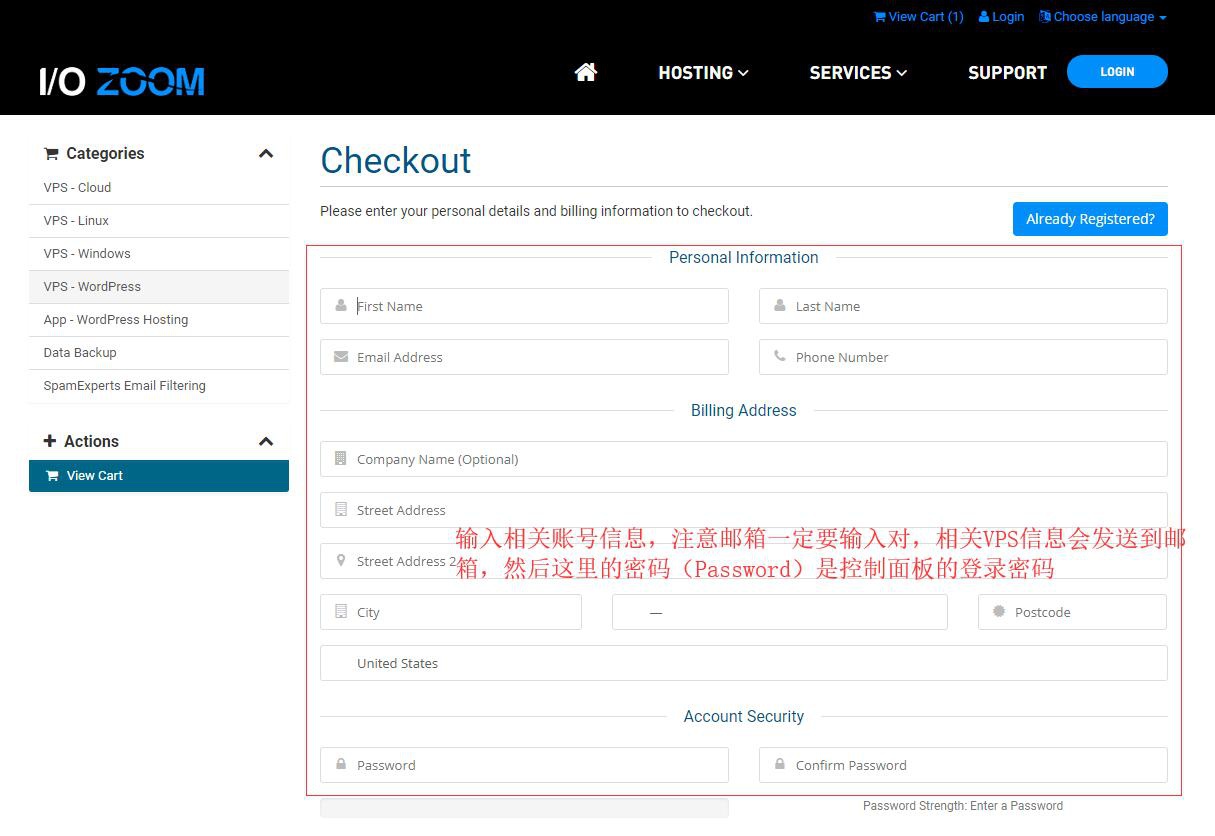The image size is (1215, 836).
Task: Click the phone icon in the Phone Number field
Action: pos(781,357)
